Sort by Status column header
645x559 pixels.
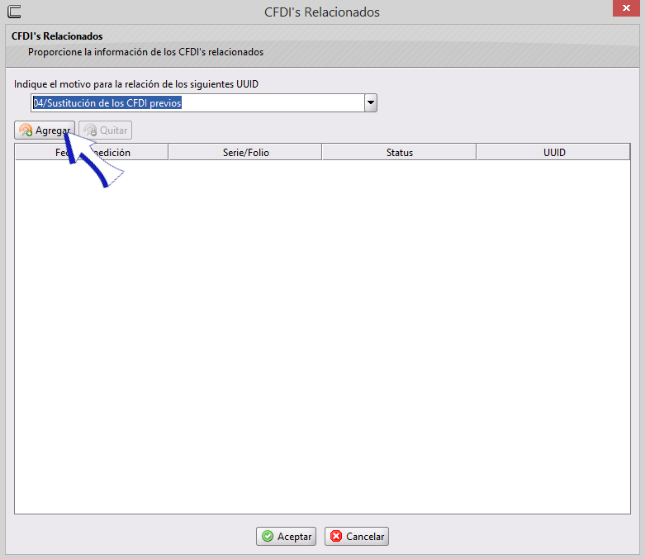pos(399,152)
